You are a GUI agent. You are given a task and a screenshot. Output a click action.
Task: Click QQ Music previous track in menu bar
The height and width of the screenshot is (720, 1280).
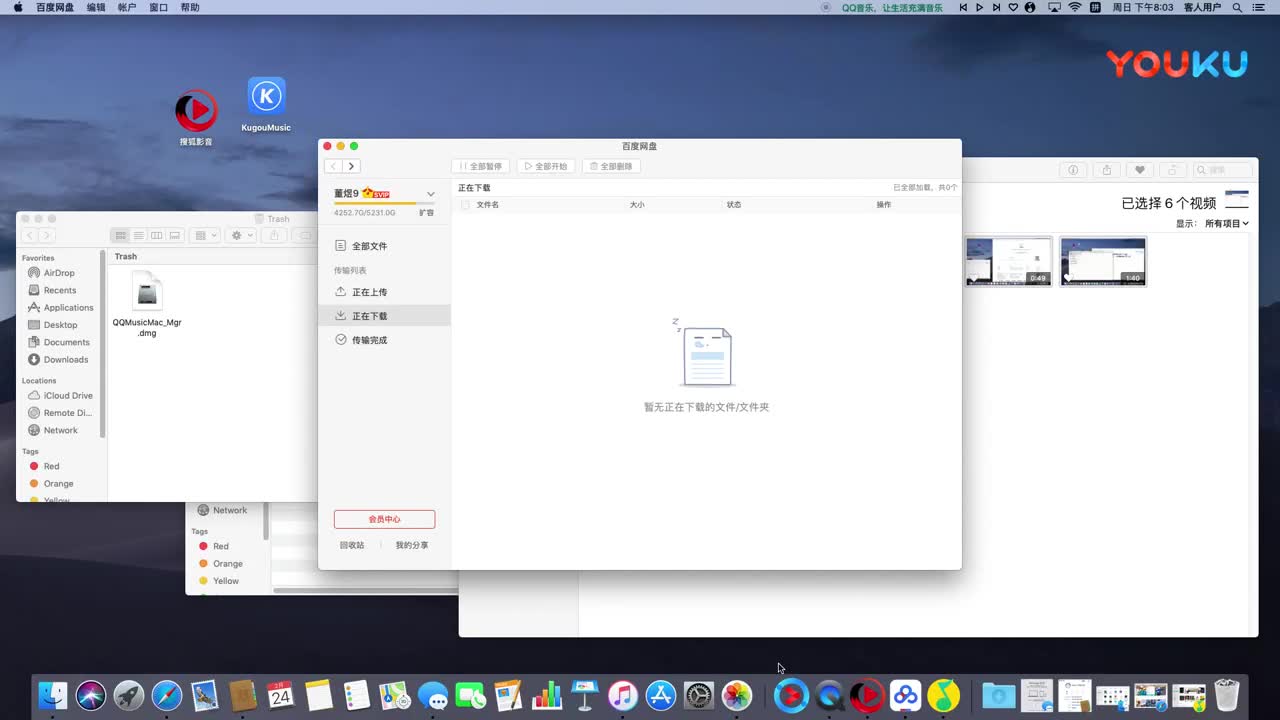pos(963,7)
